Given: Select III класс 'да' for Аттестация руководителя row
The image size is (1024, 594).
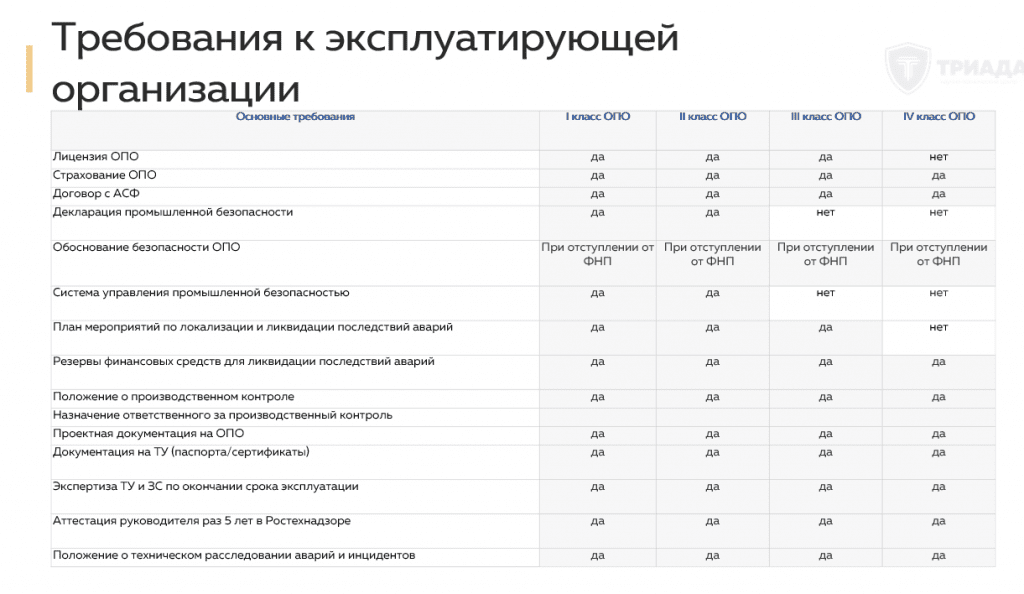Looking at the screenshot, I should point(825,522).
